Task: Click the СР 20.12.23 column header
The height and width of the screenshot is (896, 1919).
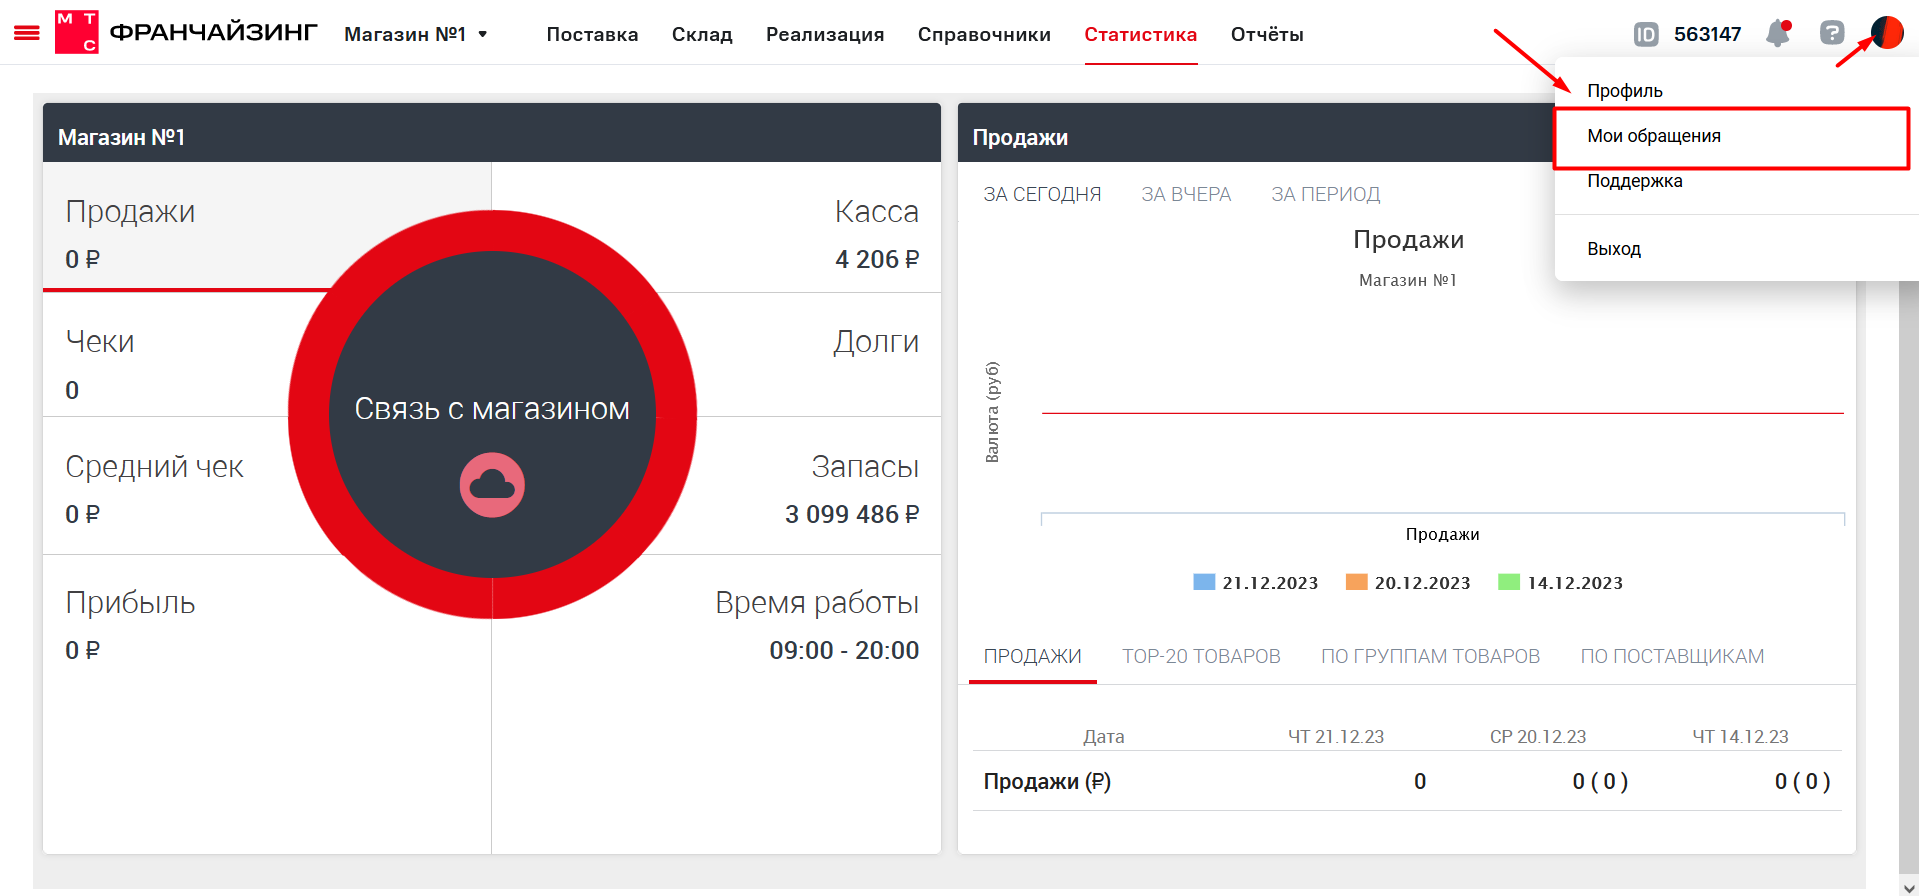Action: (1537, 736)
